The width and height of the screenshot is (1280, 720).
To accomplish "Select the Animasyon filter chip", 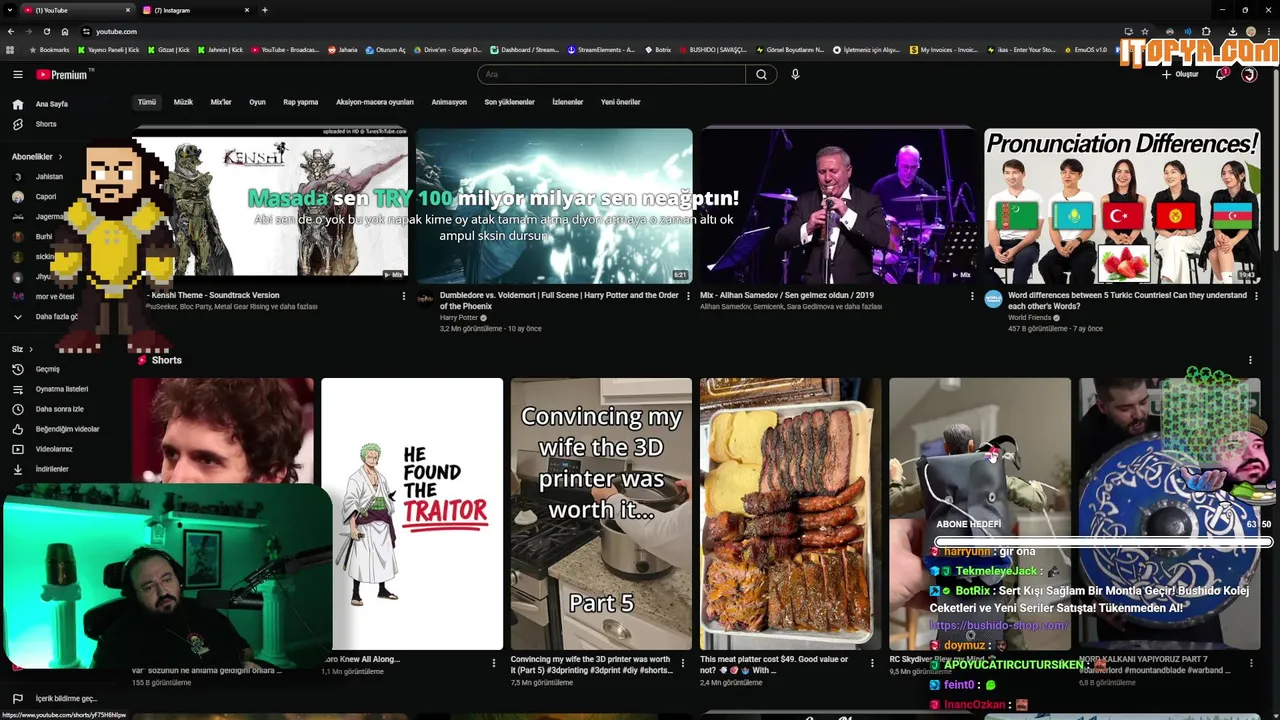I will click(449, 102).
